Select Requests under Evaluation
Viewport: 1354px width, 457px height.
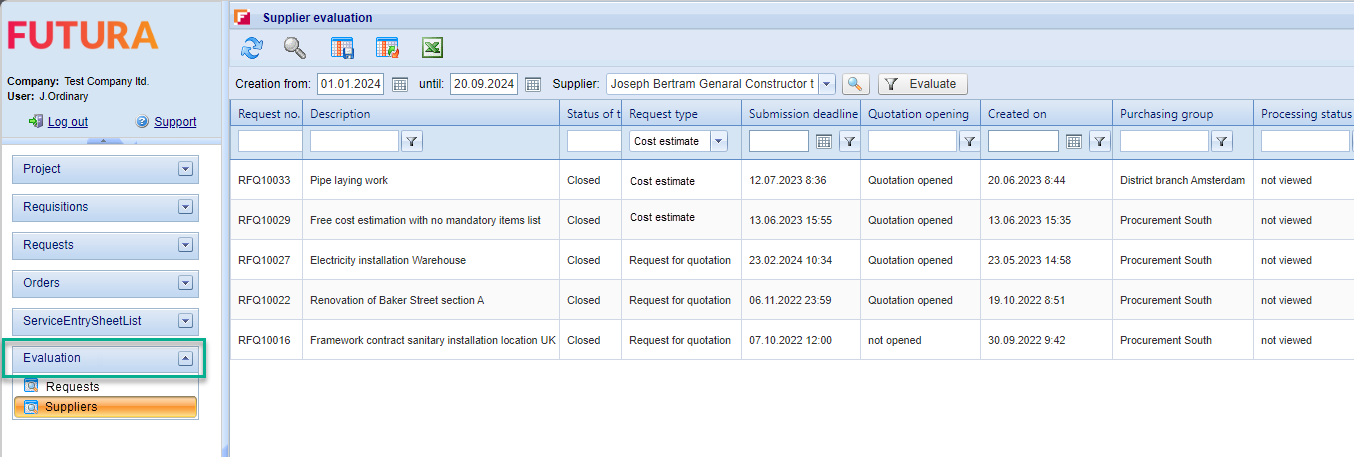[x=72, y=387]
